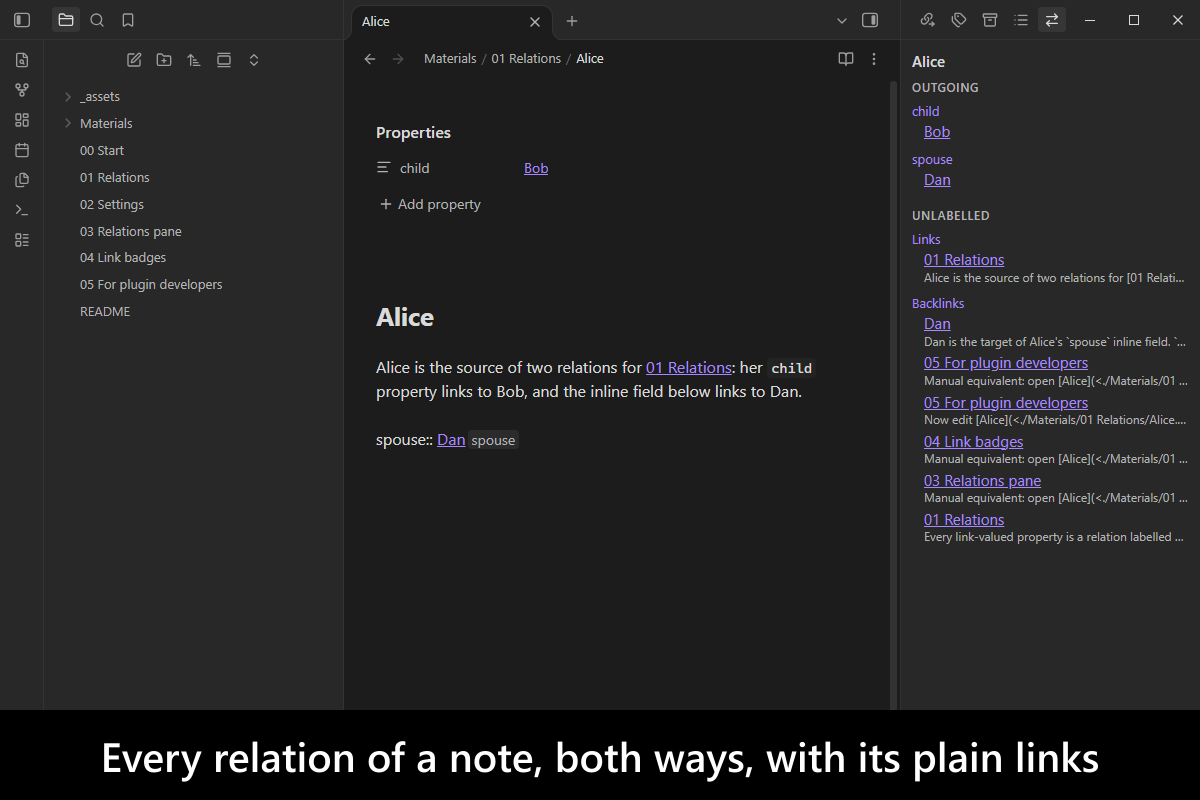
Task: Open a new tab with plus
Action: pos(572,21)
